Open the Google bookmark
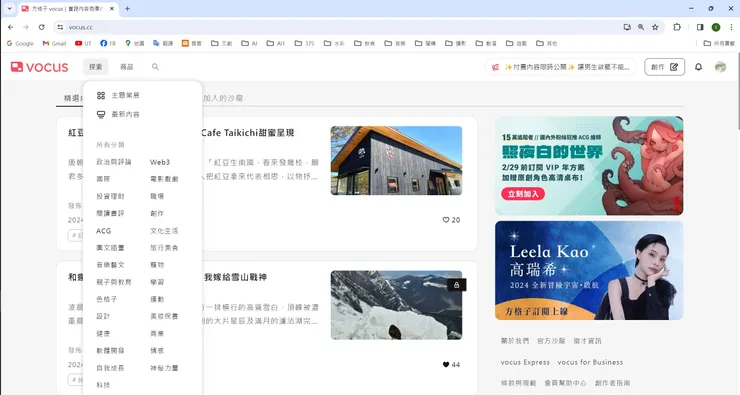Viewport: 740px width, 395px height. (20, 43)
